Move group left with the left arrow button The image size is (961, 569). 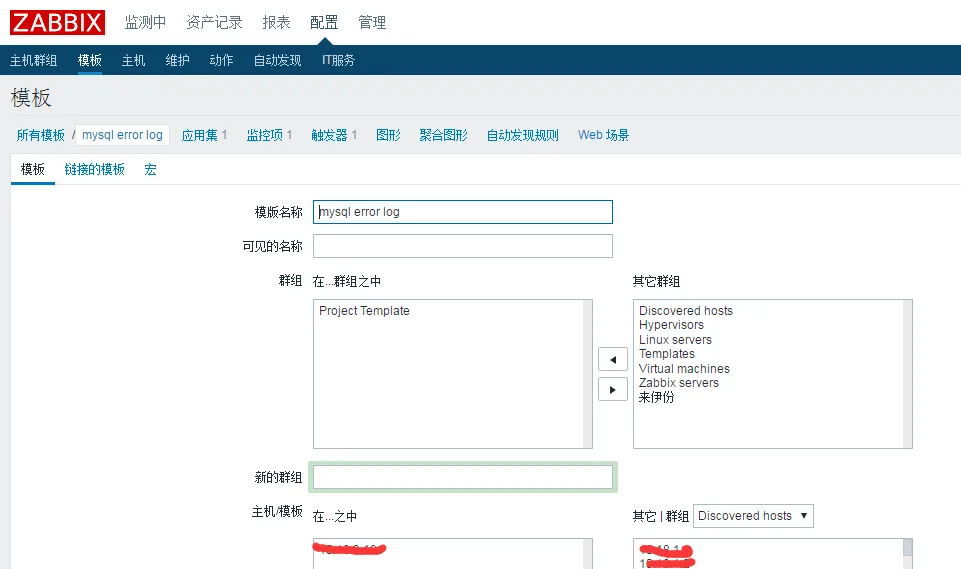click(x=612, y=359)
